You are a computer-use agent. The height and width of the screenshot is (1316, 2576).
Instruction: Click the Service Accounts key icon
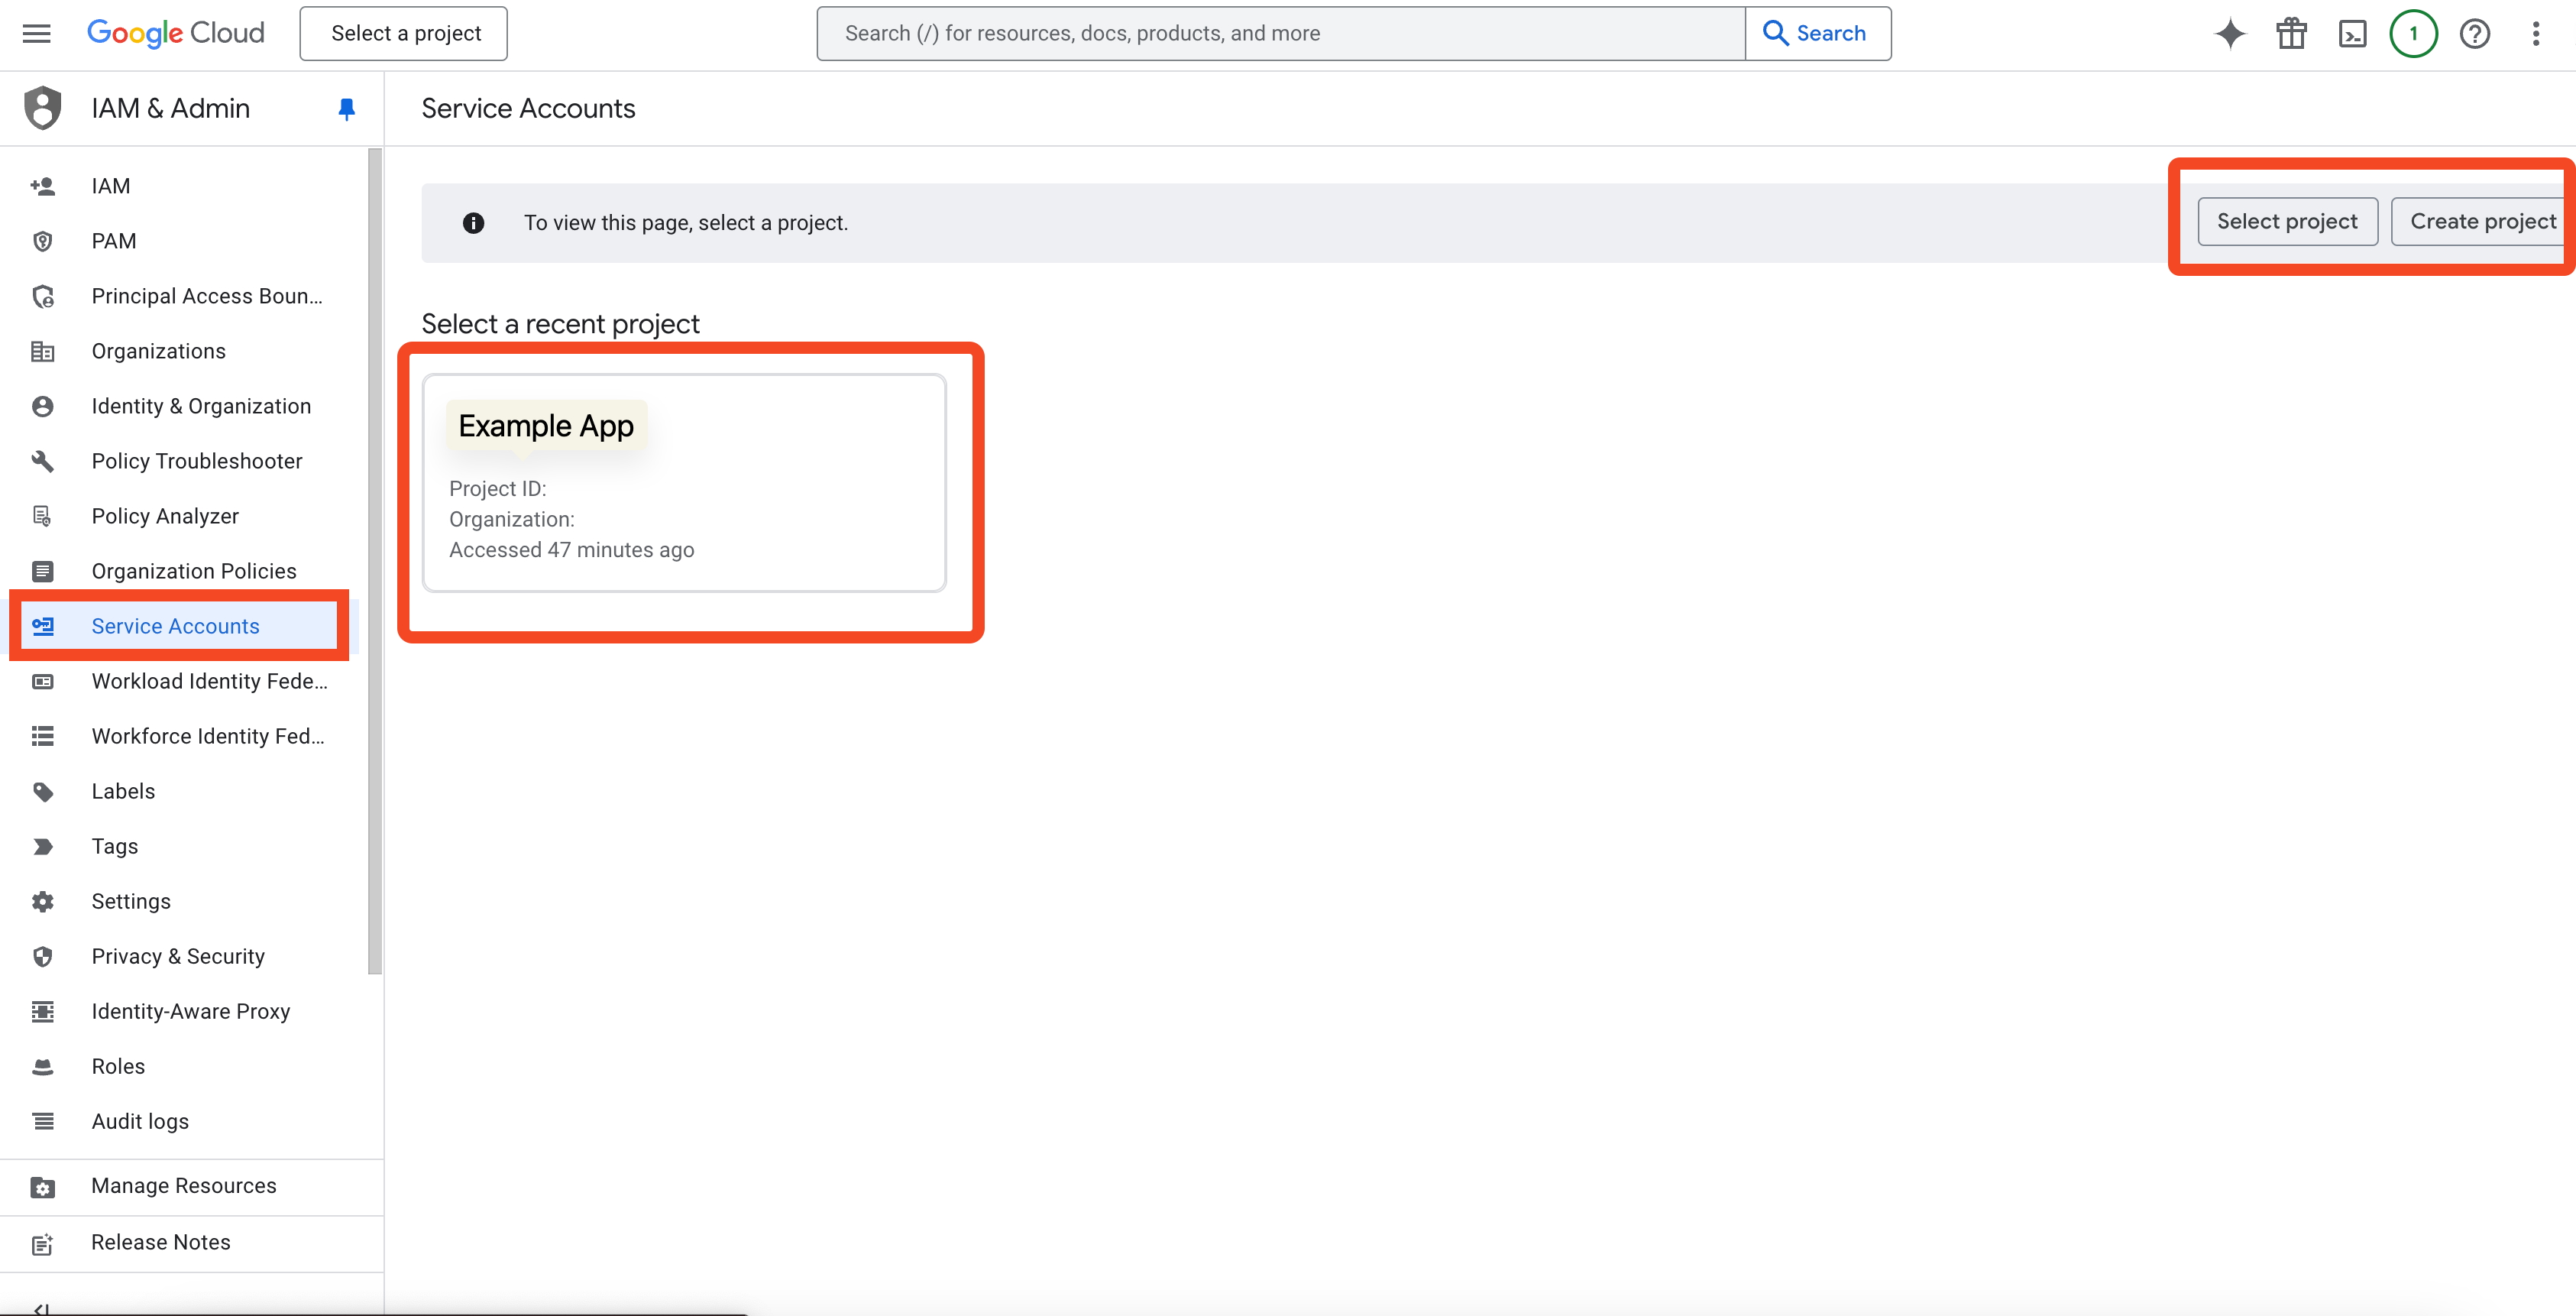[42, 626]
